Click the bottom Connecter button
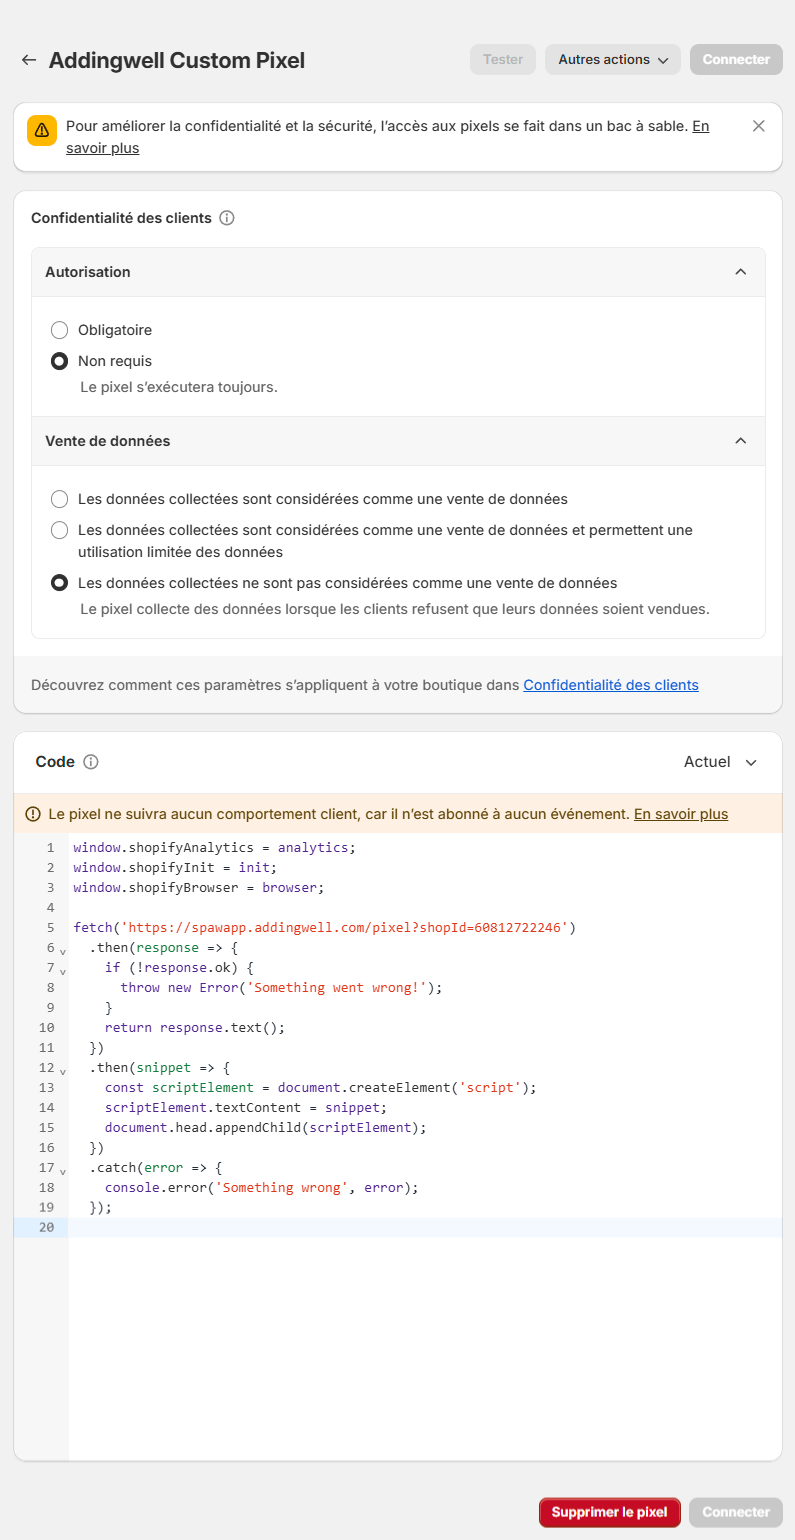 (736, 1512)
